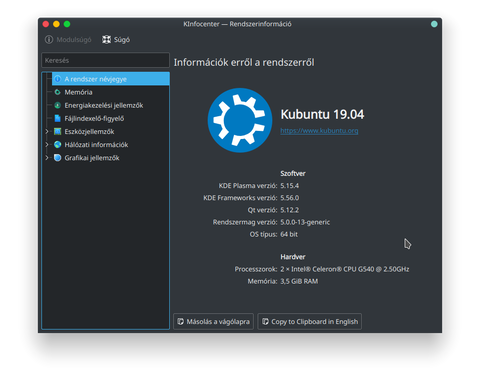Click the Fájlindexelő-figyelő file icon
The height and width of the screenshot is (376, 480).
[x=58, y=118]
